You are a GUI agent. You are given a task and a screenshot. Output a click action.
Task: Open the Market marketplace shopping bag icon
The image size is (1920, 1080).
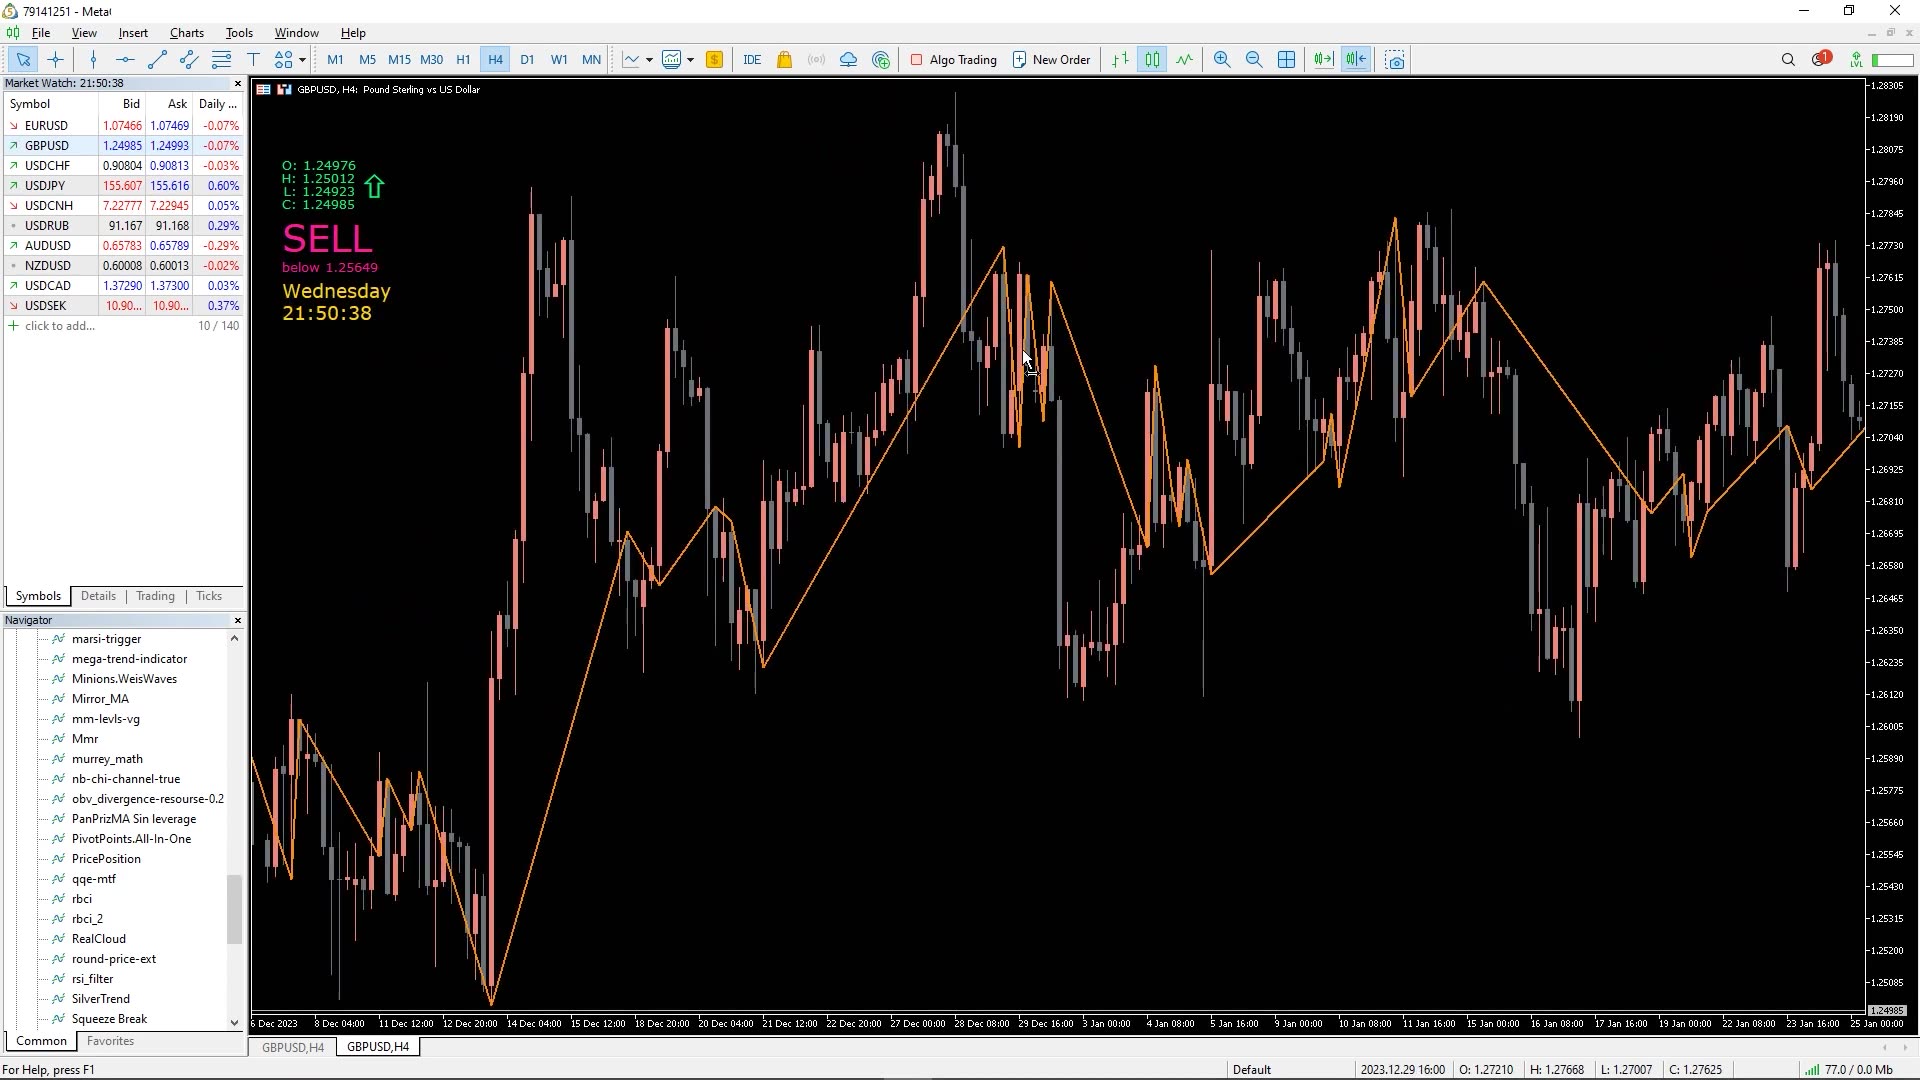click(x=784, y=59)
